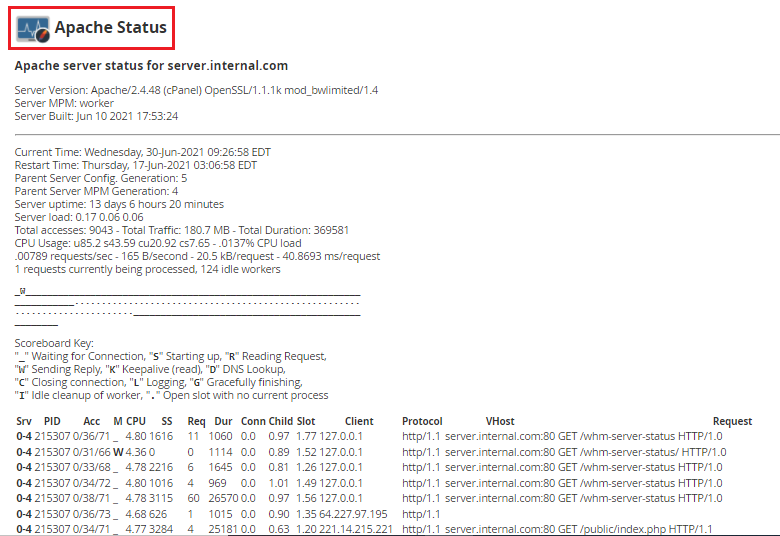Select the "Apache server status for server.internal.com" heading
The width and height of the screenshot is (780, 536).
click(151, 66)
